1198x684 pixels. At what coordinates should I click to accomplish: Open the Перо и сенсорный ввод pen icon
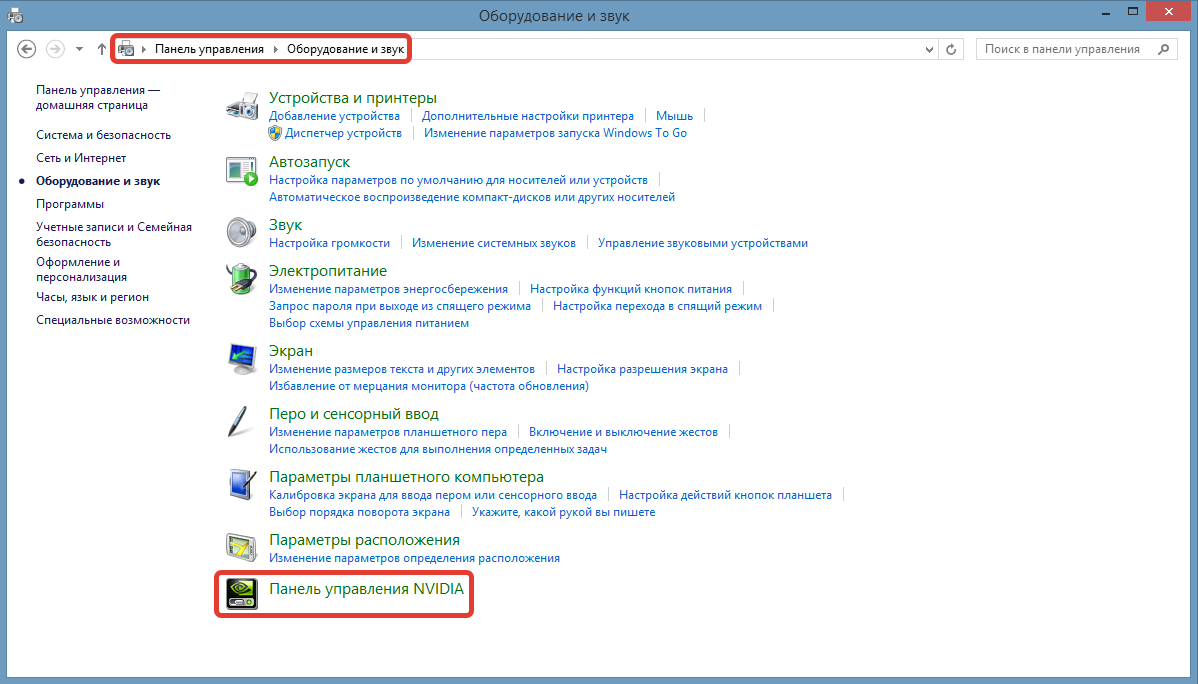240,422
